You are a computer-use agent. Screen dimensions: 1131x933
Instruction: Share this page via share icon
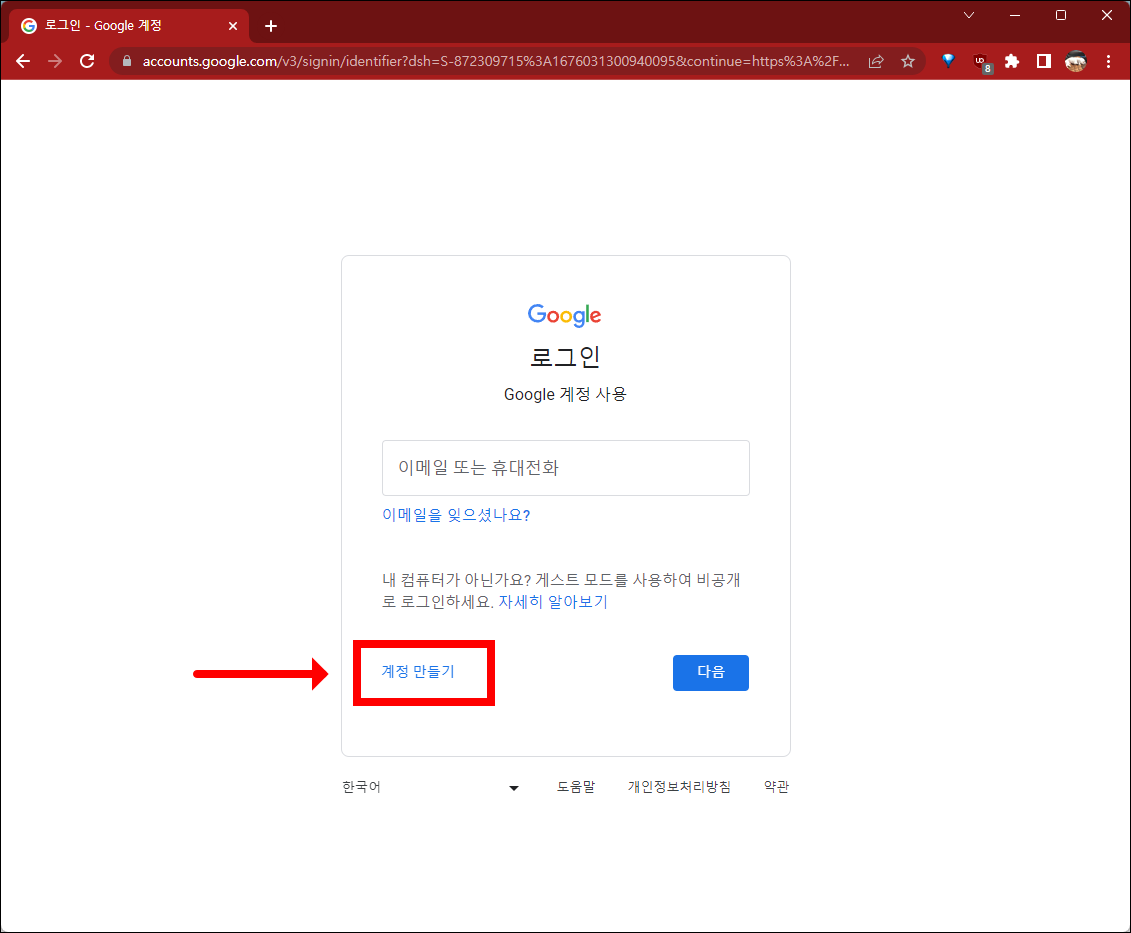click(x=876, y=61)
